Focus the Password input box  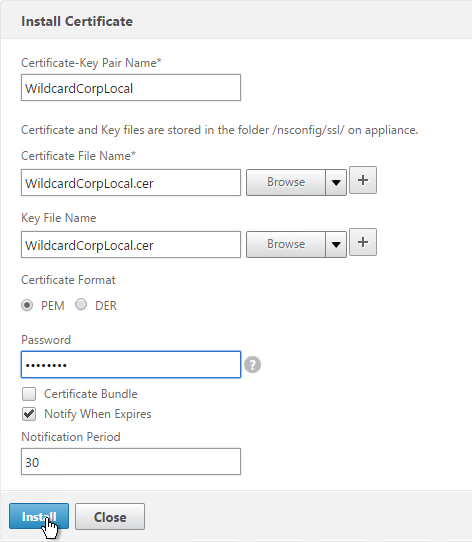131,365
